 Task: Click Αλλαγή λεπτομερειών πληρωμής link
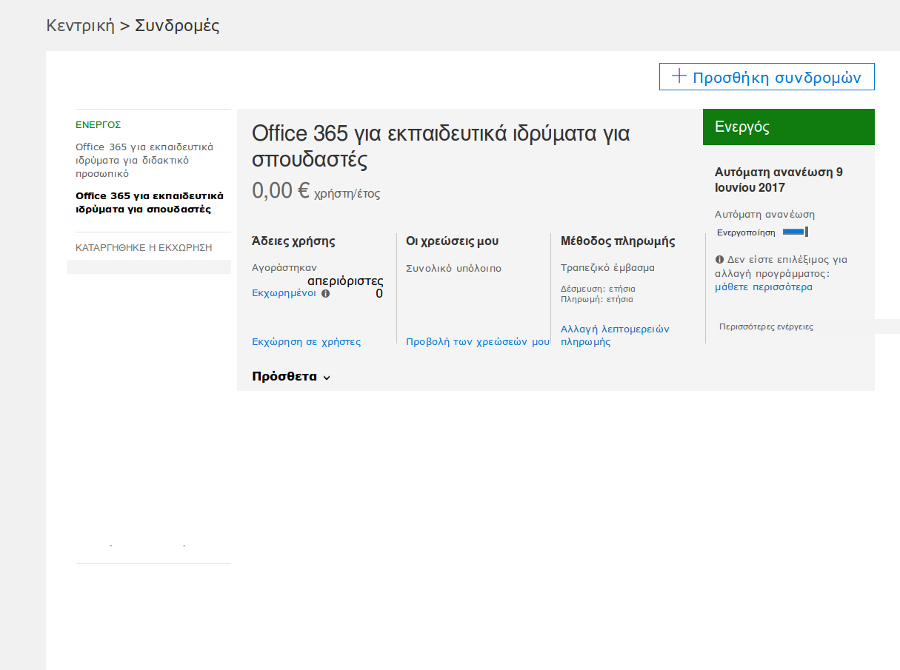tap(614, 335)
